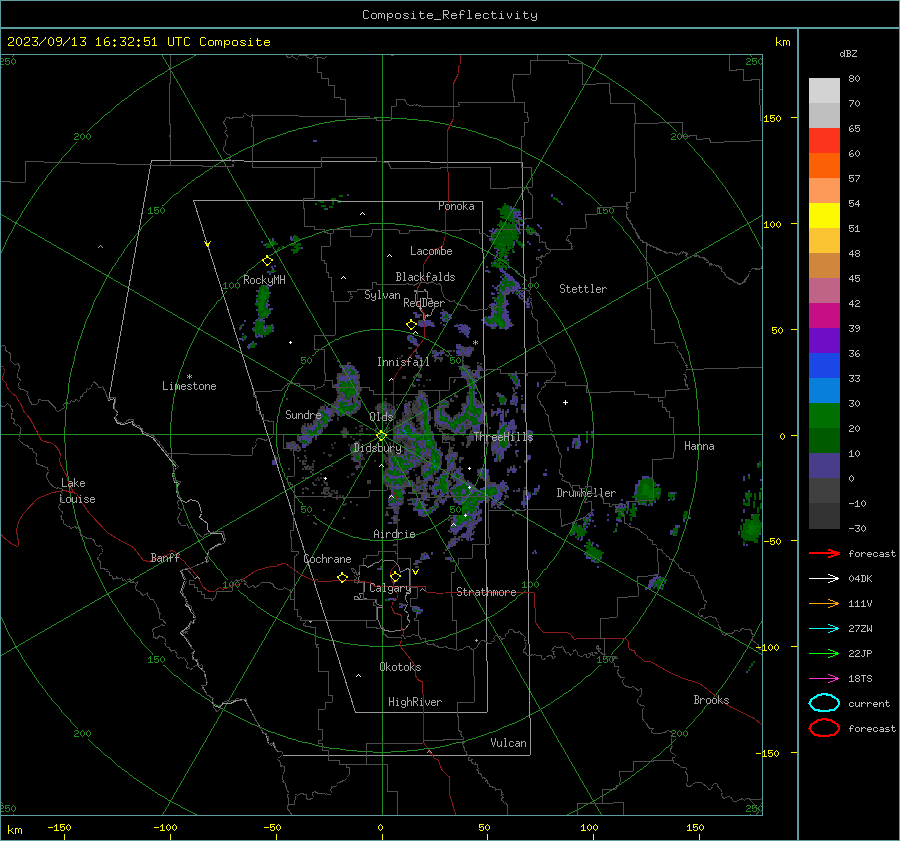Viewport: 900px width, 841px height.
Task: Click the cyan 27ZW arrow icon
Action: coord(824,629)
